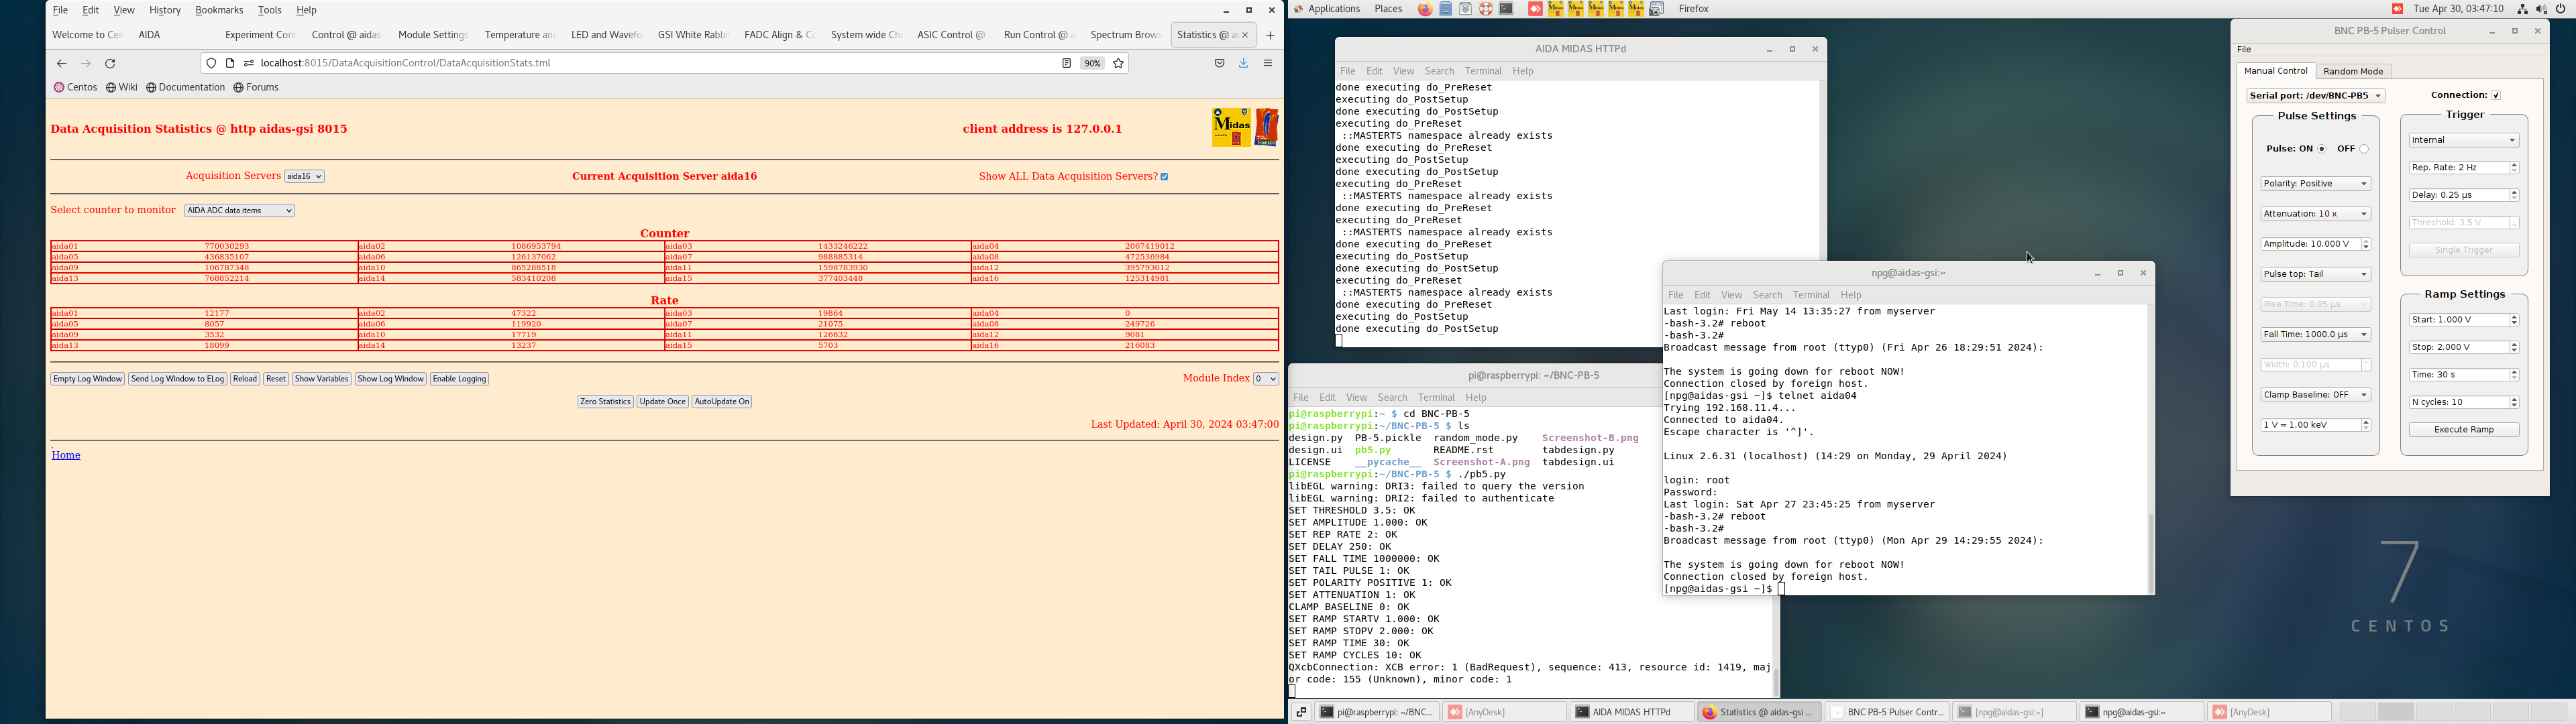Click Show Variables button
This screenshot has width=2576, height=724.
(321, 379)
